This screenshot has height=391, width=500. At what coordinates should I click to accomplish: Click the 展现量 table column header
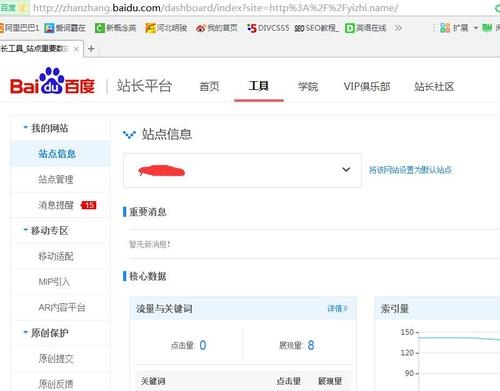click(330, 381)
